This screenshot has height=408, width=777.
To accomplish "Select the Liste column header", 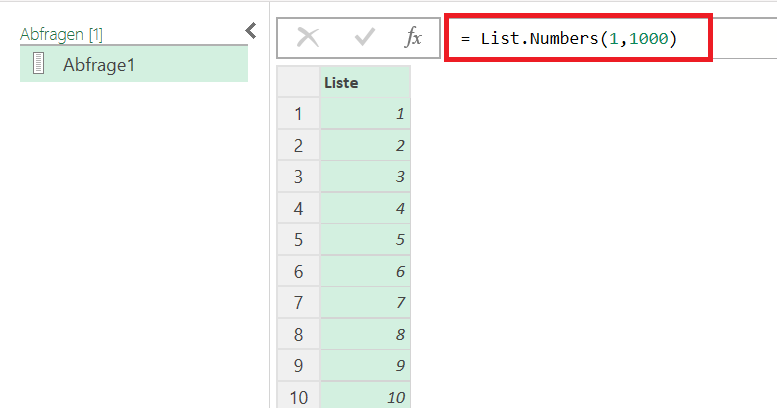I will [365, 82].
